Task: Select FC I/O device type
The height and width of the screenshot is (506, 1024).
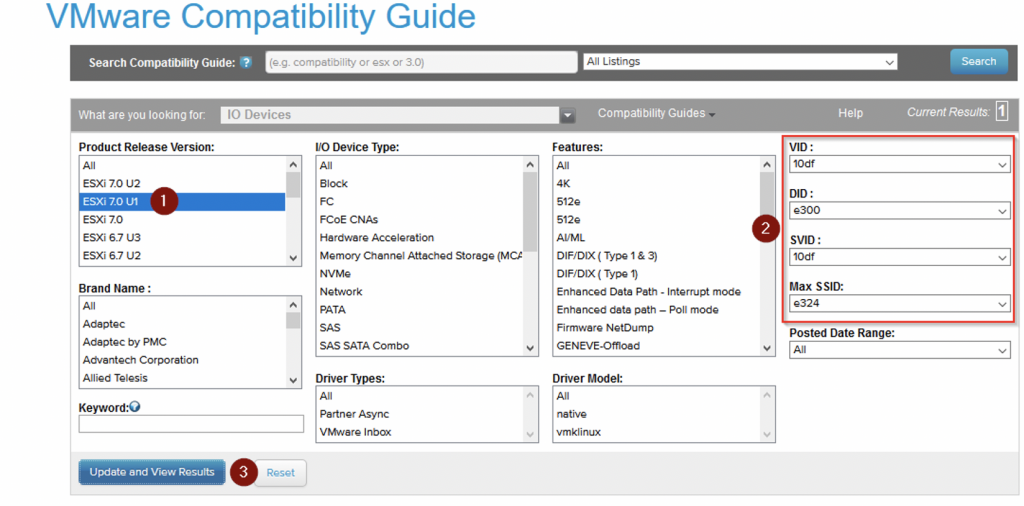Action: point(419,202)
